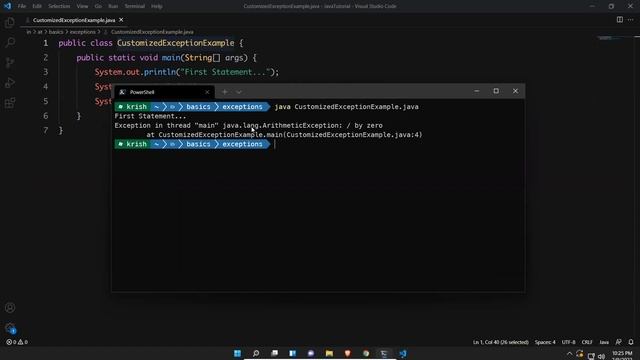Open the Extensions view
This screenshot has height=360, width=640.
[10, 102]
